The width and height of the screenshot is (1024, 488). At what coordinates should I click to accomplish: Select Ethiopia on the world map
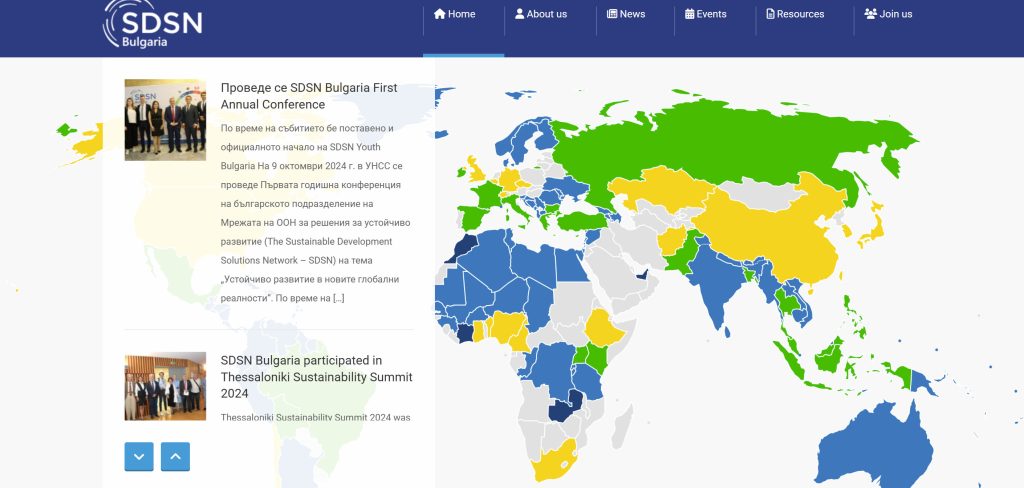[x=602, y=329]
